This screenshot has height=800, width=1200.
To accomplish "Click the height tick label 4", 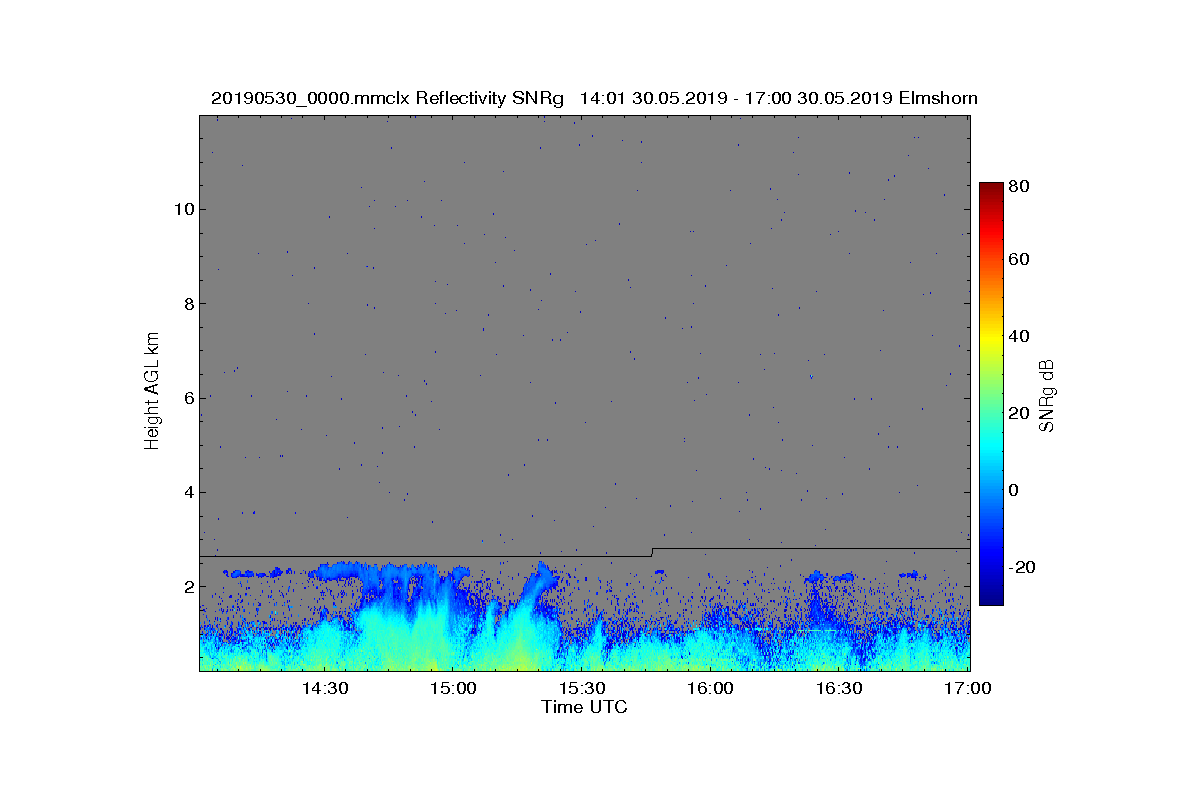I will [x=187, y=492].
